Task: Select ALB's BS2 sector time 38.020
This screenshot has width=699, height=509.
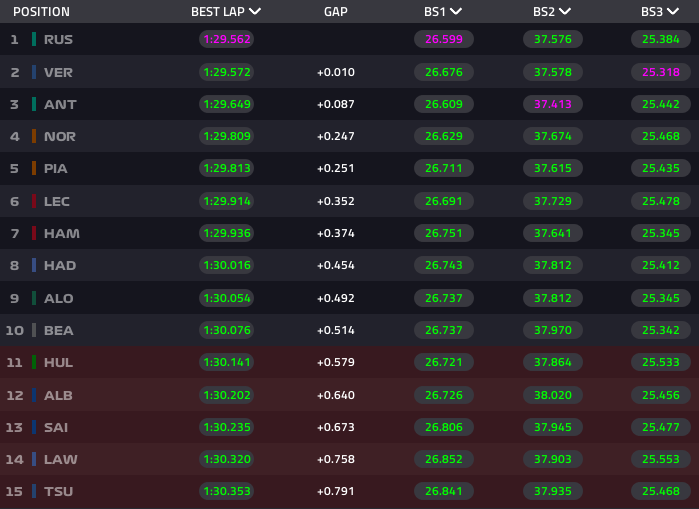Action: coord(553,394)
